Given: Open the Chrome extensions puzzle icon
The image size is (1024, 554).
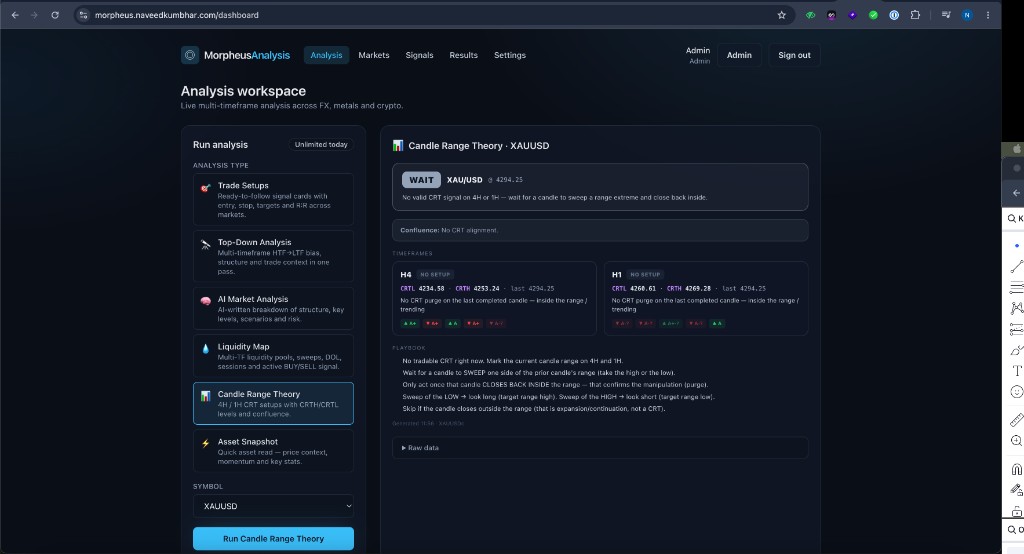Looking at the screenshot, I should pyautogui.click(x=915, y=15).
